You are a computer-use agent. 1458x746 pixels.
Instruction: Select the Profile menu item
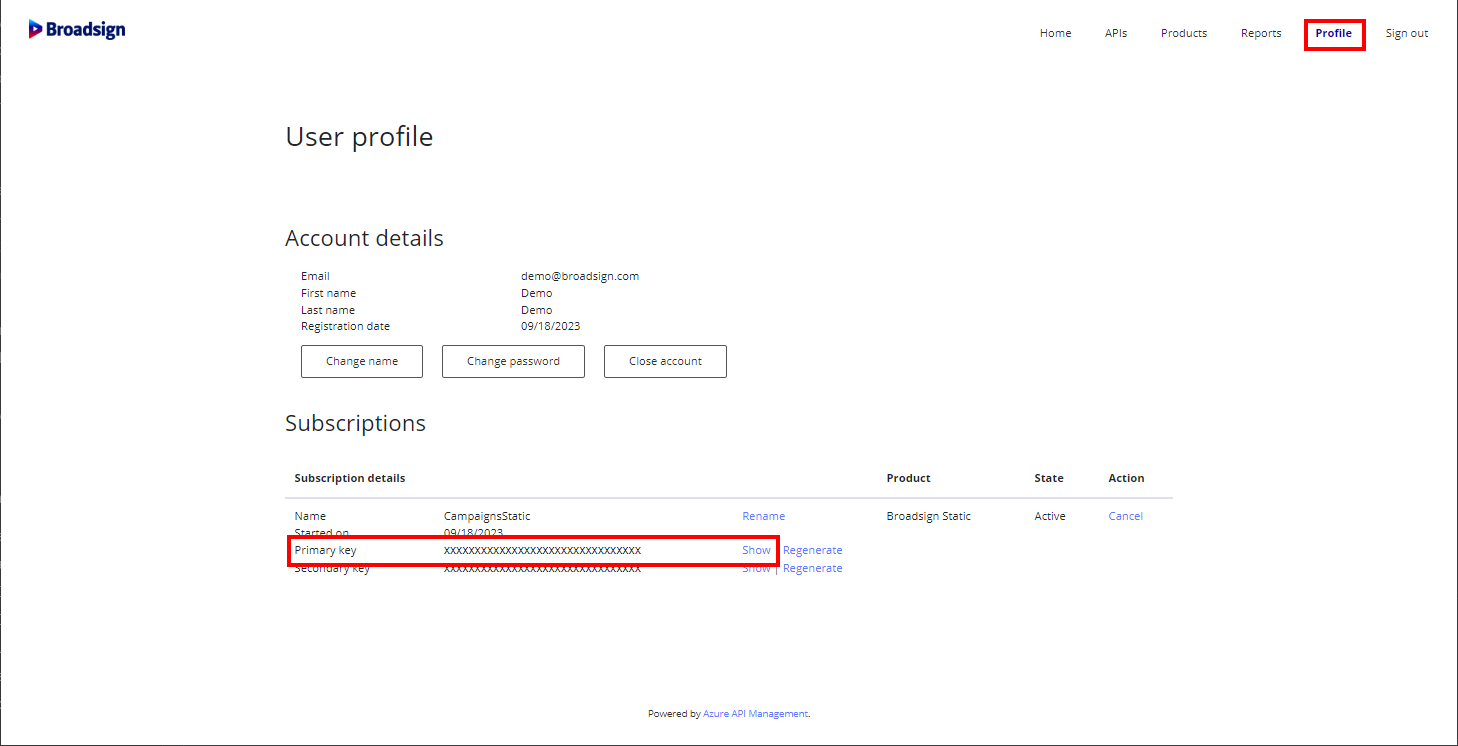[x=1334, y=33]
